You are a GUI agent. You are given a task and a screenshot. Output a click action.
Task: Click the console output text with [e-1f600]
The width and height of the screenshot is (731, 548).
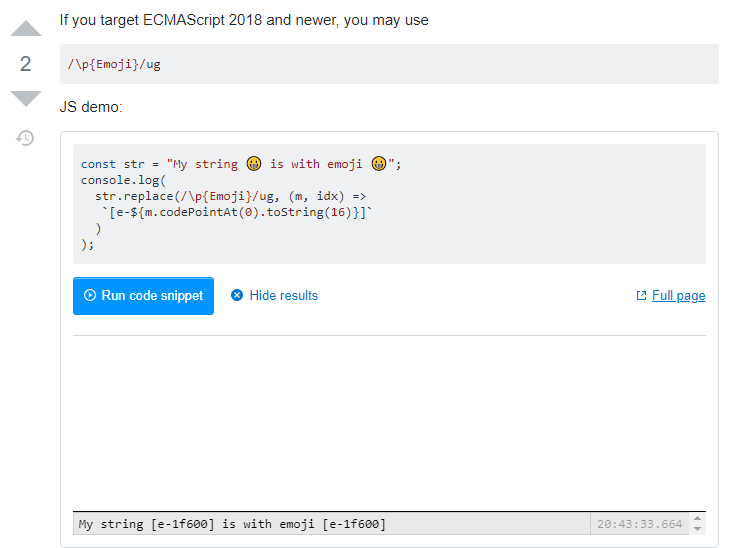[232, 524]
